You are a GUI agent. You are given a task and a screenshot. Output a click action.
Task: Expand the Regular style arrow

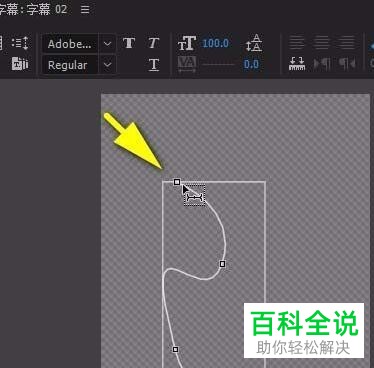(x=107, y=65)
